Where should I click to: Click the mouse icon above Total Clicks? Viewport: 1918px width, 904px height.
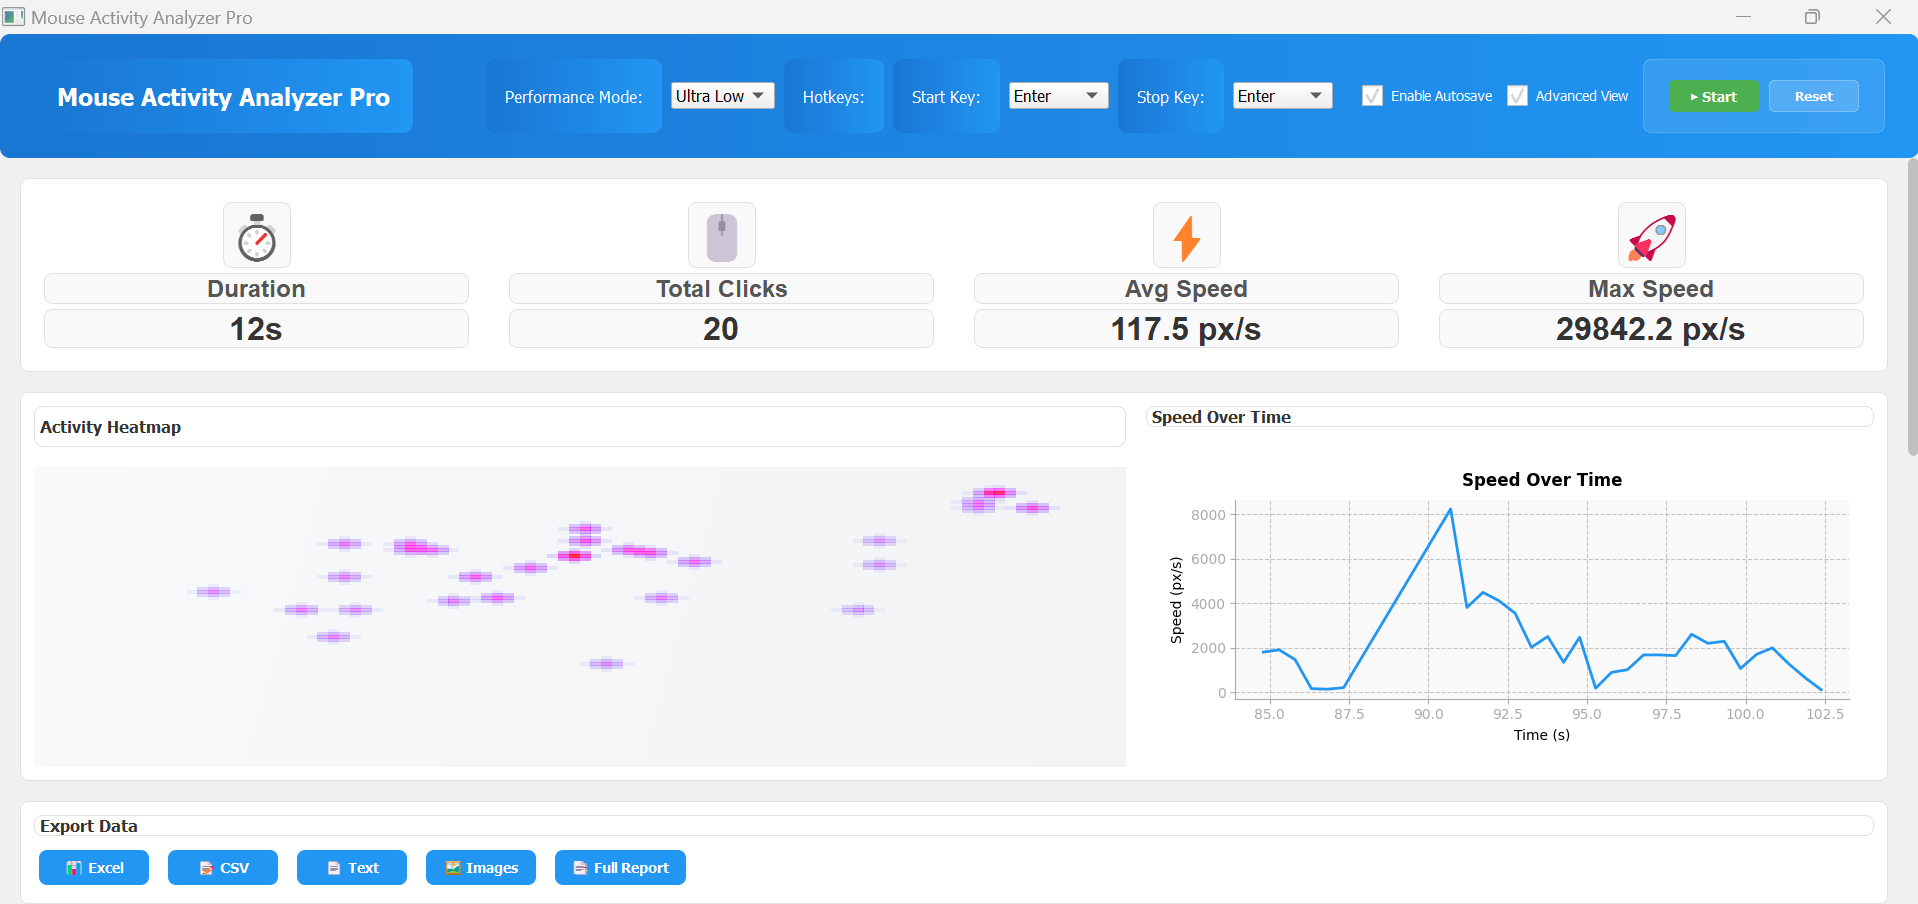coord(721,235)
